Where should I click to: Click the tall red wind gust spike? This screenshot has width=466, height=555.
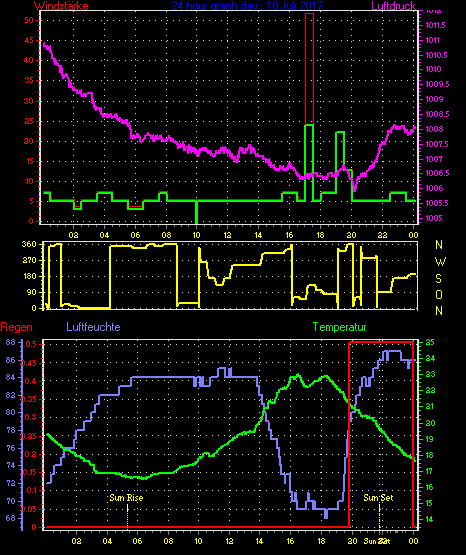coord(309,69)
